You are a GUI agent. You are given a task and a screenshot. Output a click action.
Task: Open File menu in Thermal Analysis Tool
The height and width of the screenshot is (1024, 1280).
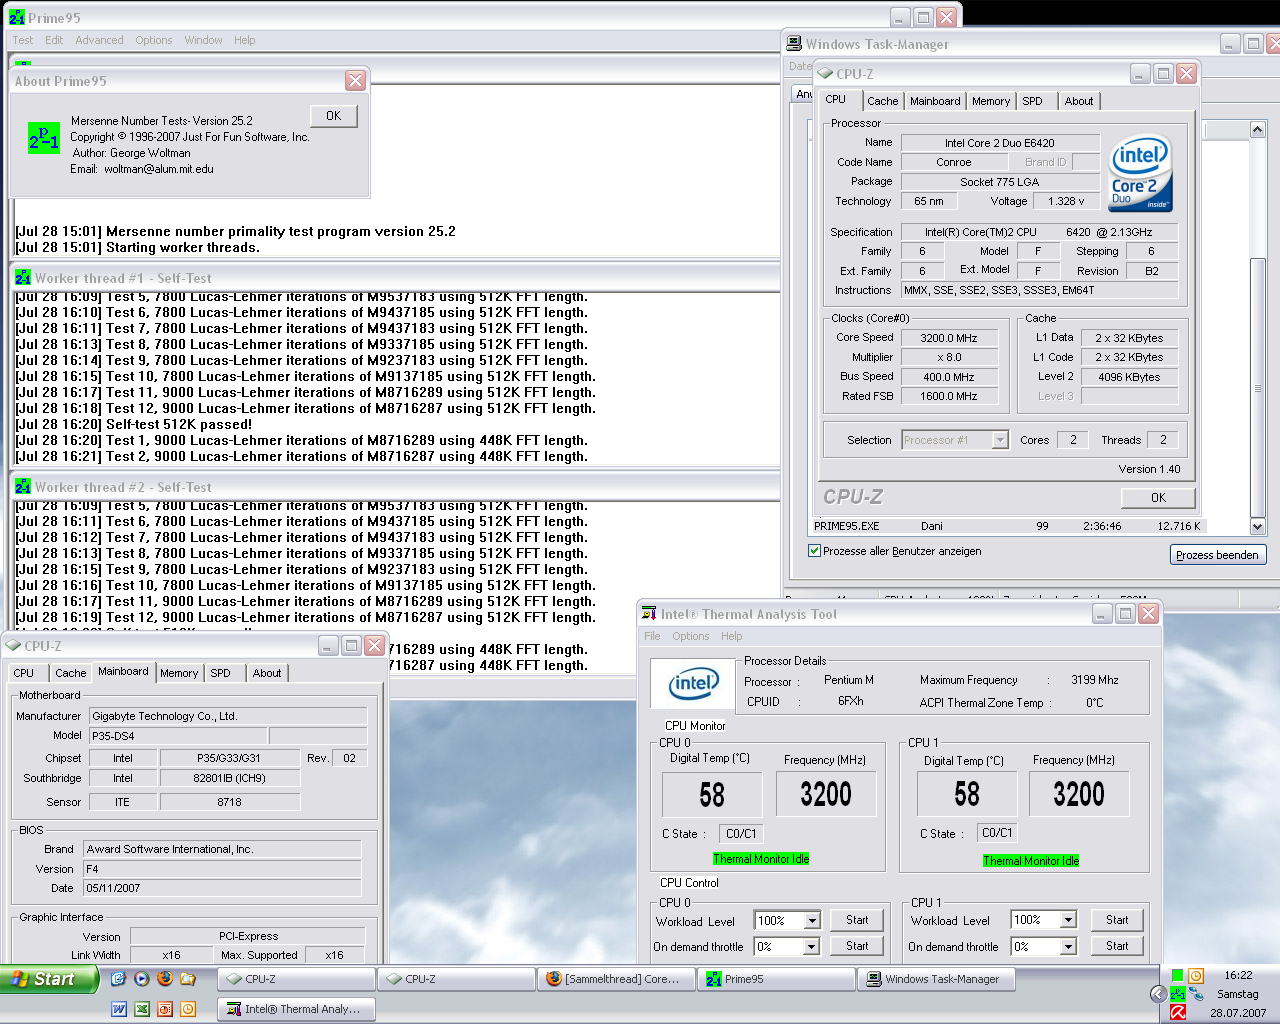point(652,636)
